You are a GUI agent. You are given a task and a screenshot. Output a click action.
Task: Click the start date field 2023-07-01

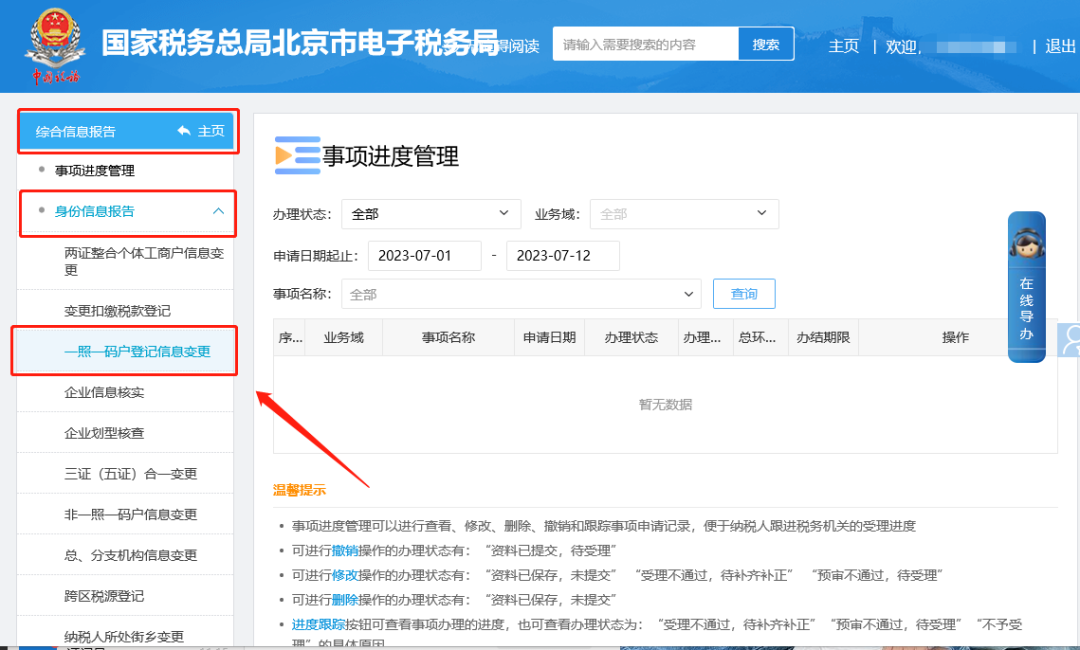click(425, 255)
